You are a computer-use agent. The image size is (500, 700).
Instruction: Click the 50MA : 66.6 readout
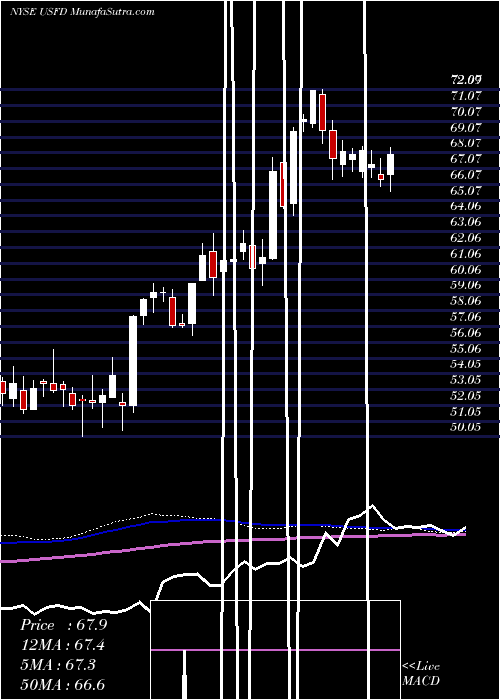[63, 684]
